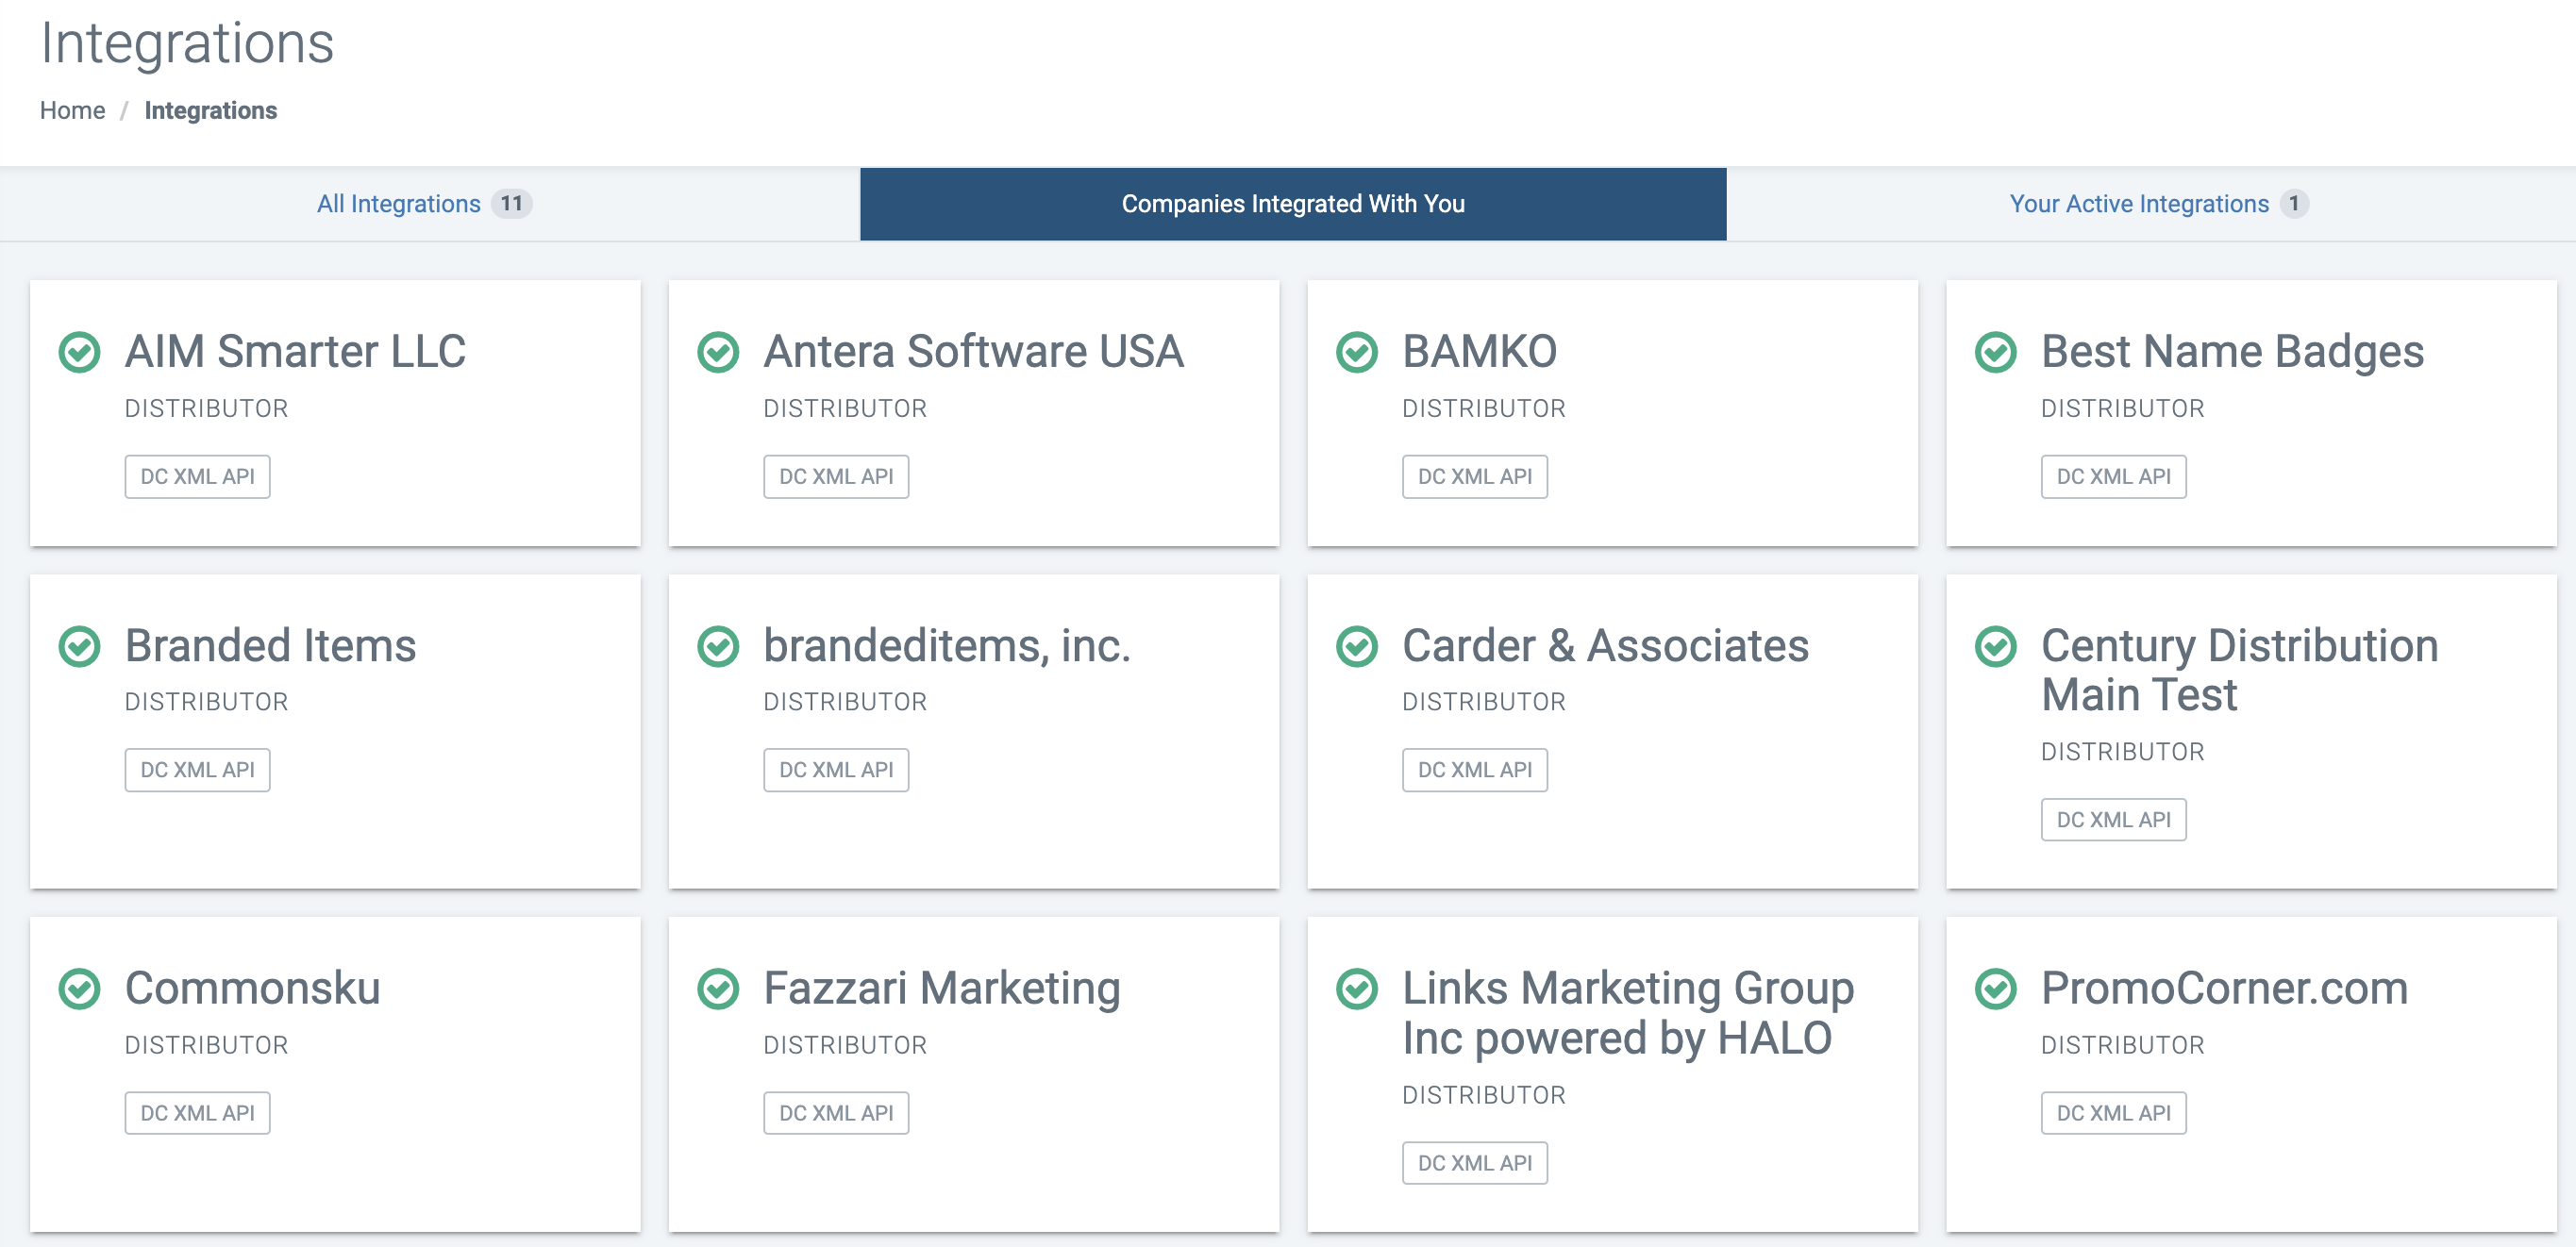Image resolution: width=2576 pixels, height=1247 pixels.
Task: Open Links Marketing Group Inc powered by HALO
Action: coord(1628,1013)
